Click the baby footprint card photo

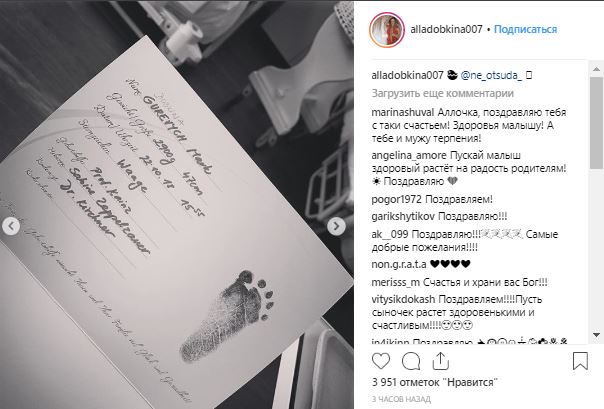click(177, 204)
